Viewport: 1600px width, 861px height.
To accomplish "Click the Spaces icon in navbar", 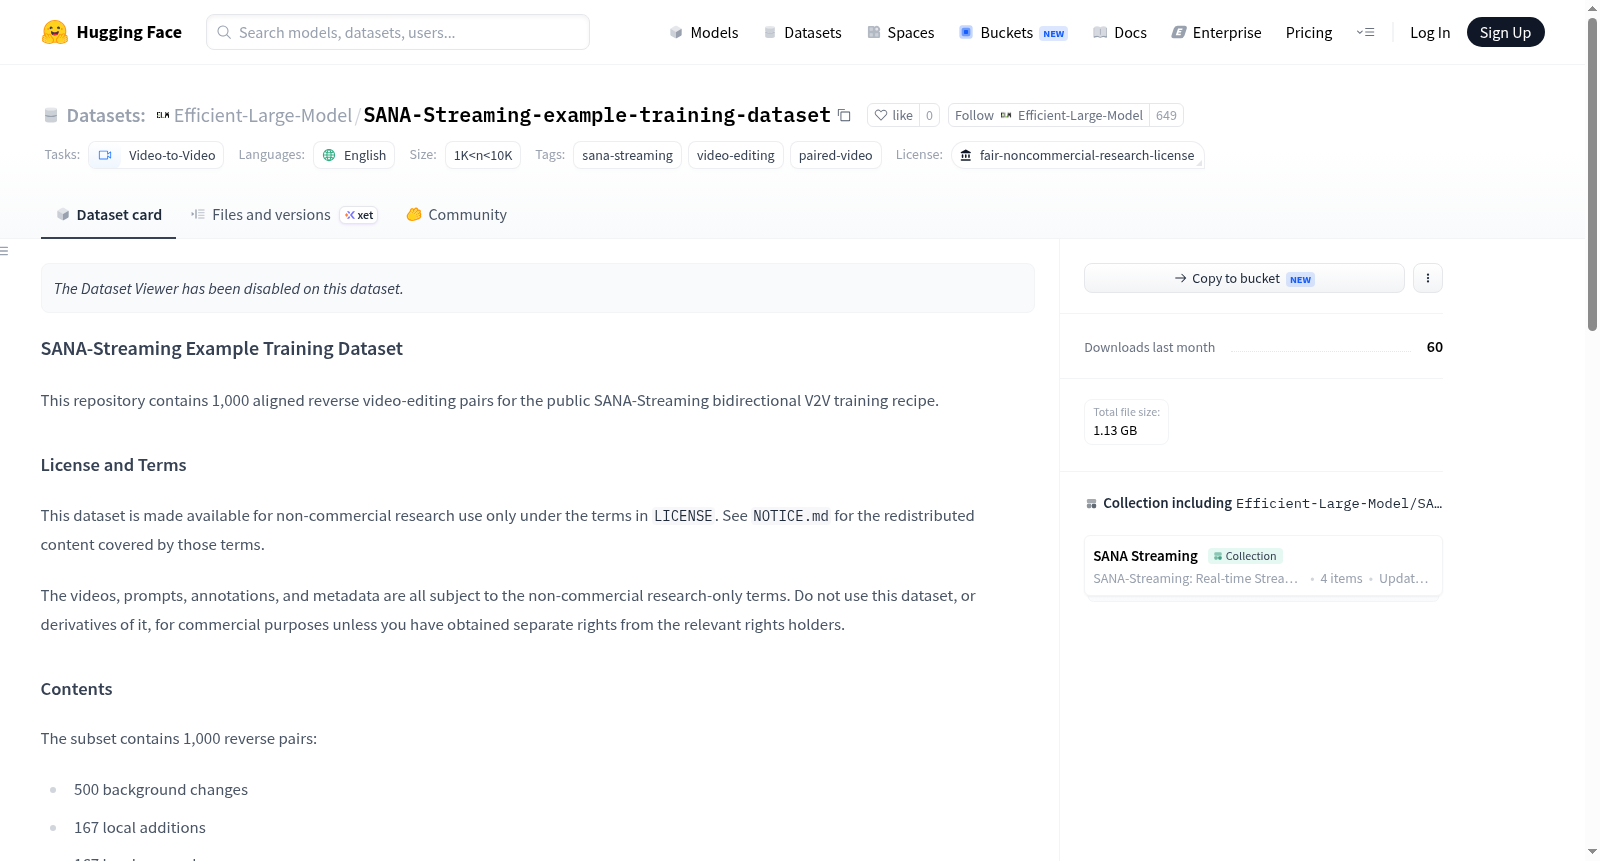I will click(874, 32).
